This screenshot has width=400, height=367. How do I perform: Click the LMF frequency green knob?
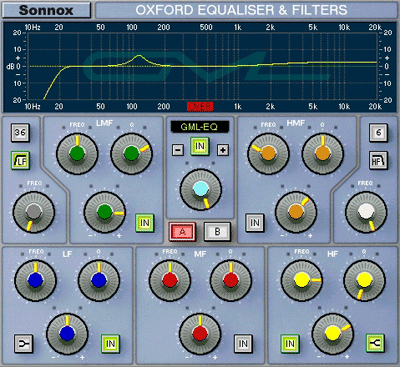pos(77,154)
